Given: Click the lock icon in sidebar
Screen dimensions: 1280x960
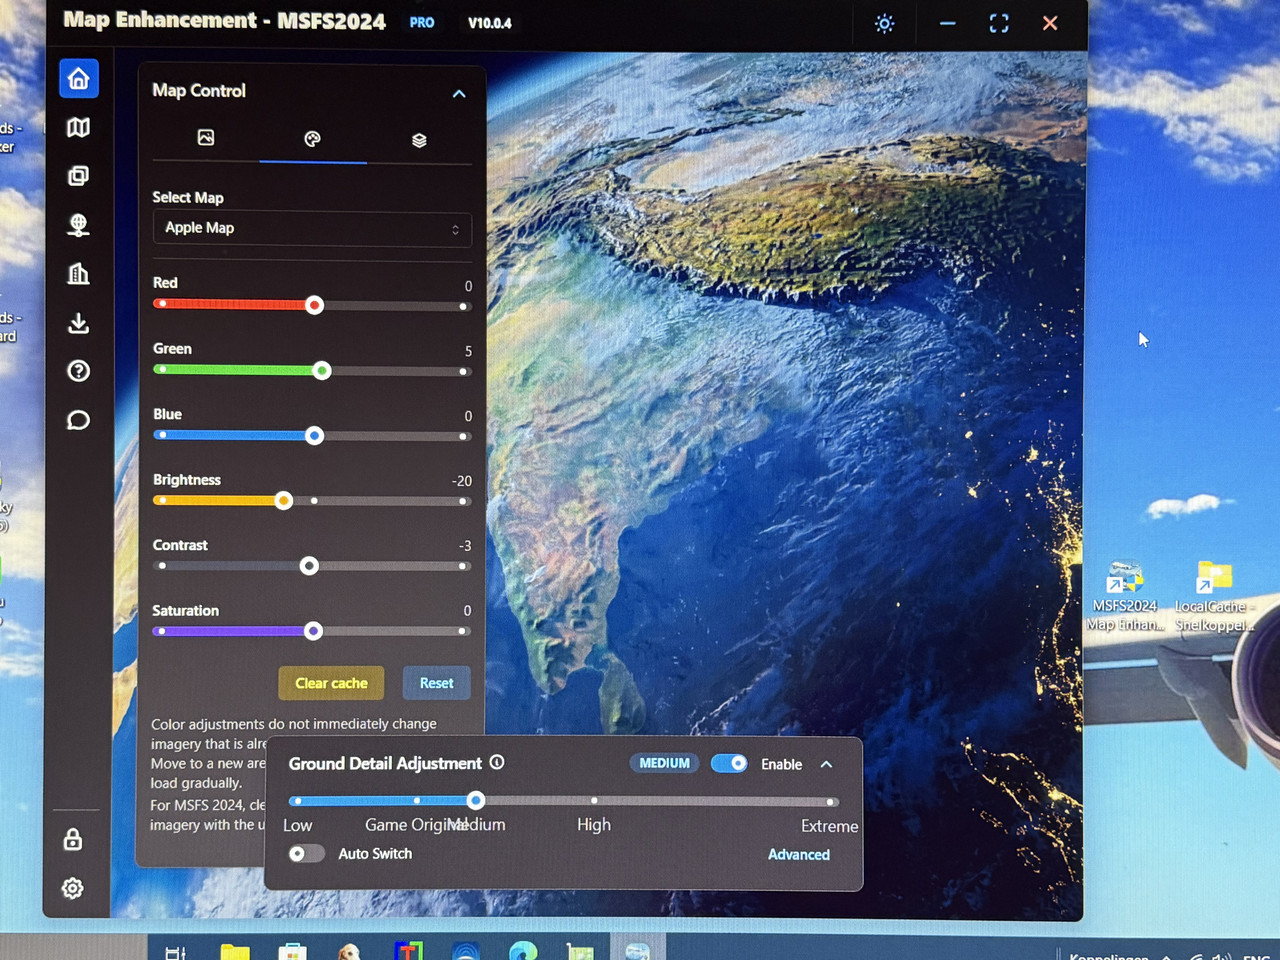Looking at the screenshot, I should (73, 839).
